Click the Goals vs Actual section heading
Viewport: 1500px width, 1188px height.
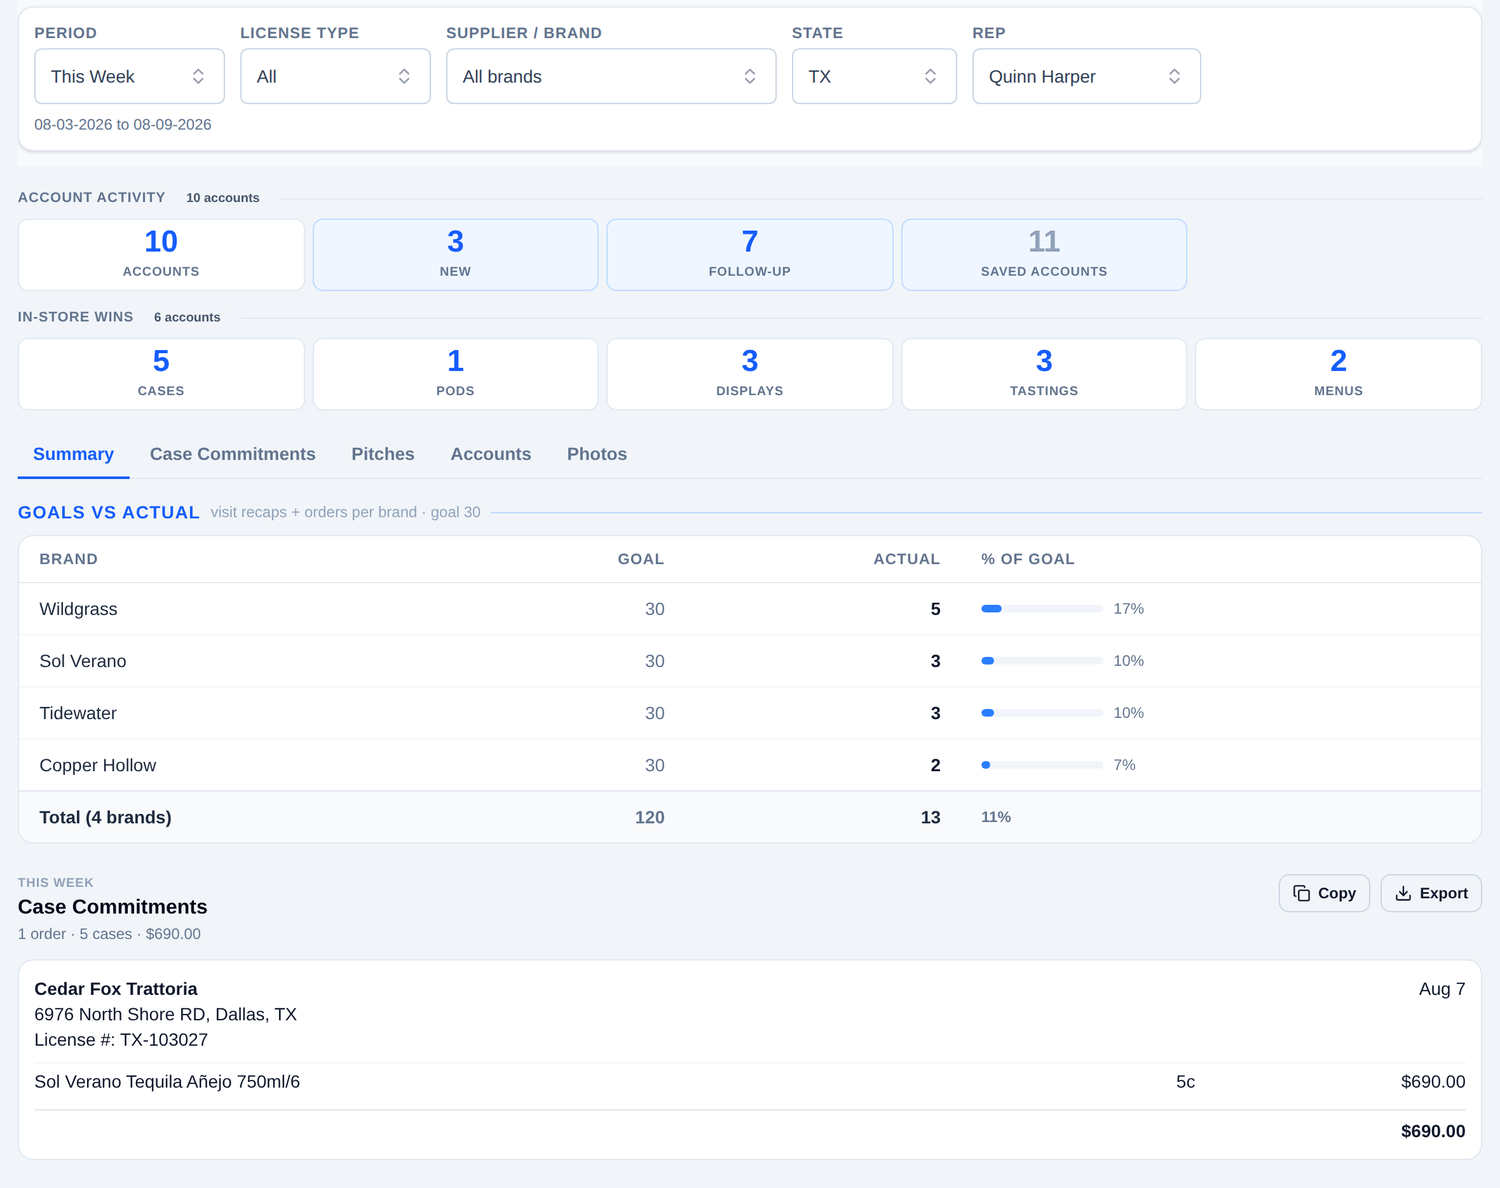[109, 512]
